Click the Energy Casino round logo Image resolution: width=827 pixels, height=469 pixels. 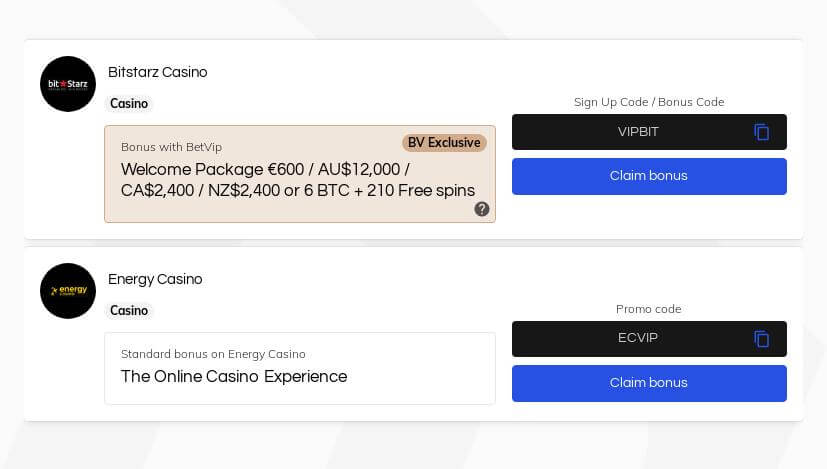[68, 291]
